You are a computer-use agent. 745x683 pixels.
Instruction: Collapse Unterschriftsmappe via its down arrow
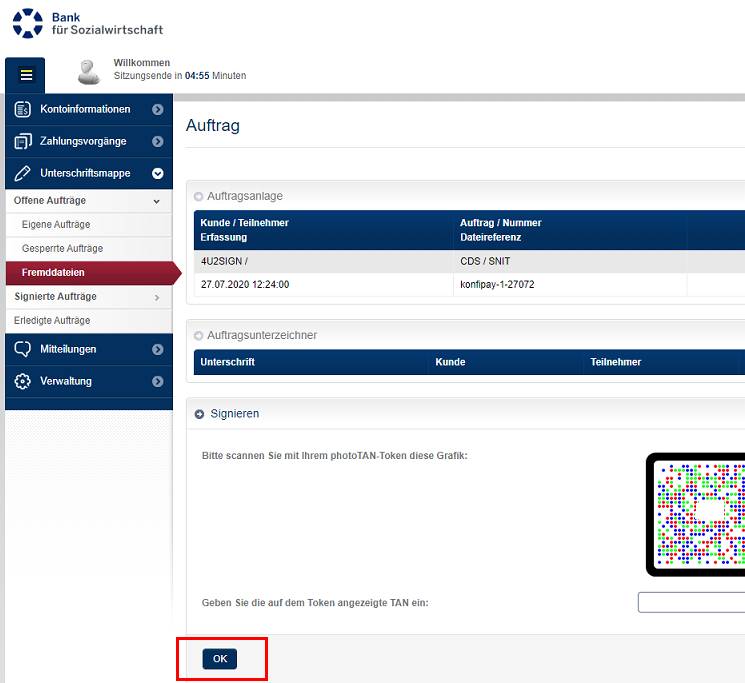click(158, 173)
